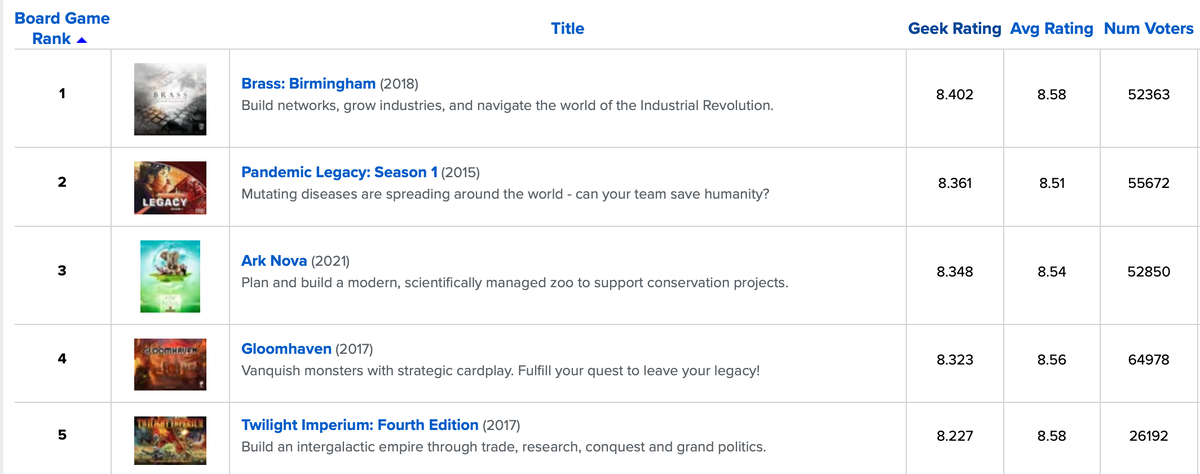
Task: Click Brass: Birmingham's 52363 voter count
Action: (x=1148, y=95)
